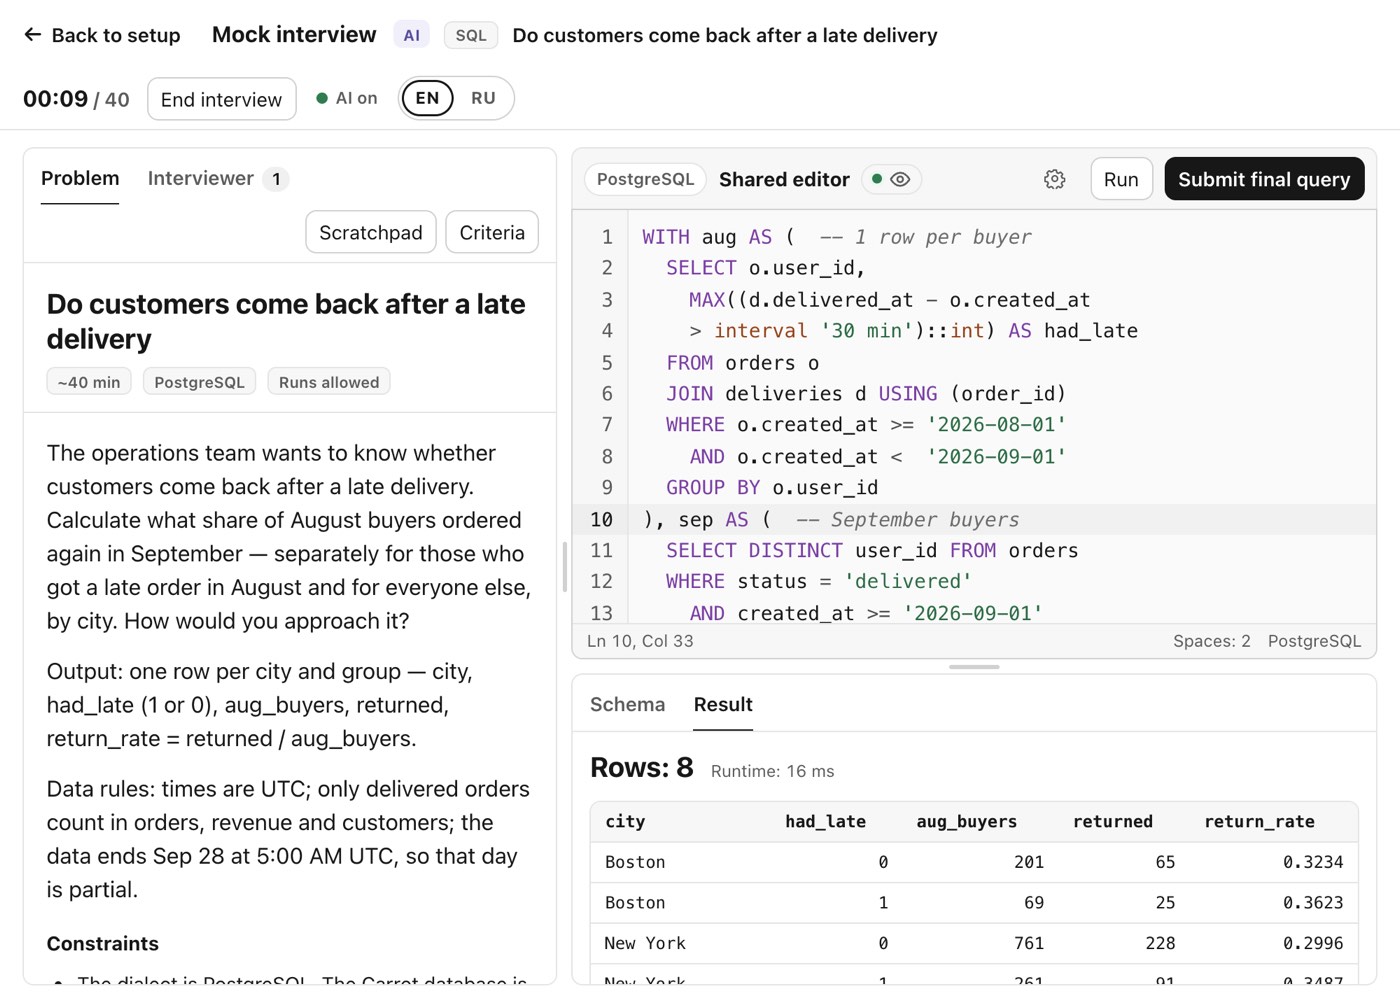
Task: Click the vertical panel splitter handle
Action: tap(565, 567)
